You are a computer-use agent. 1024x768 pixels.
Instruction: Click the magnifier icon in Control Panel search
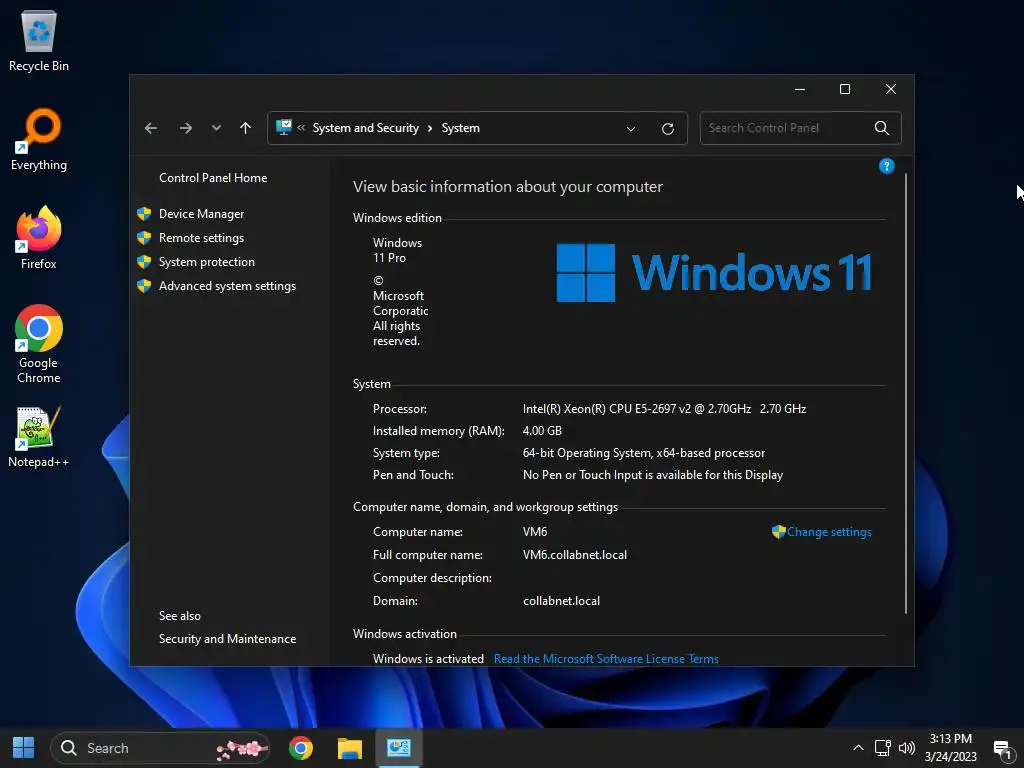coord(882,128)
